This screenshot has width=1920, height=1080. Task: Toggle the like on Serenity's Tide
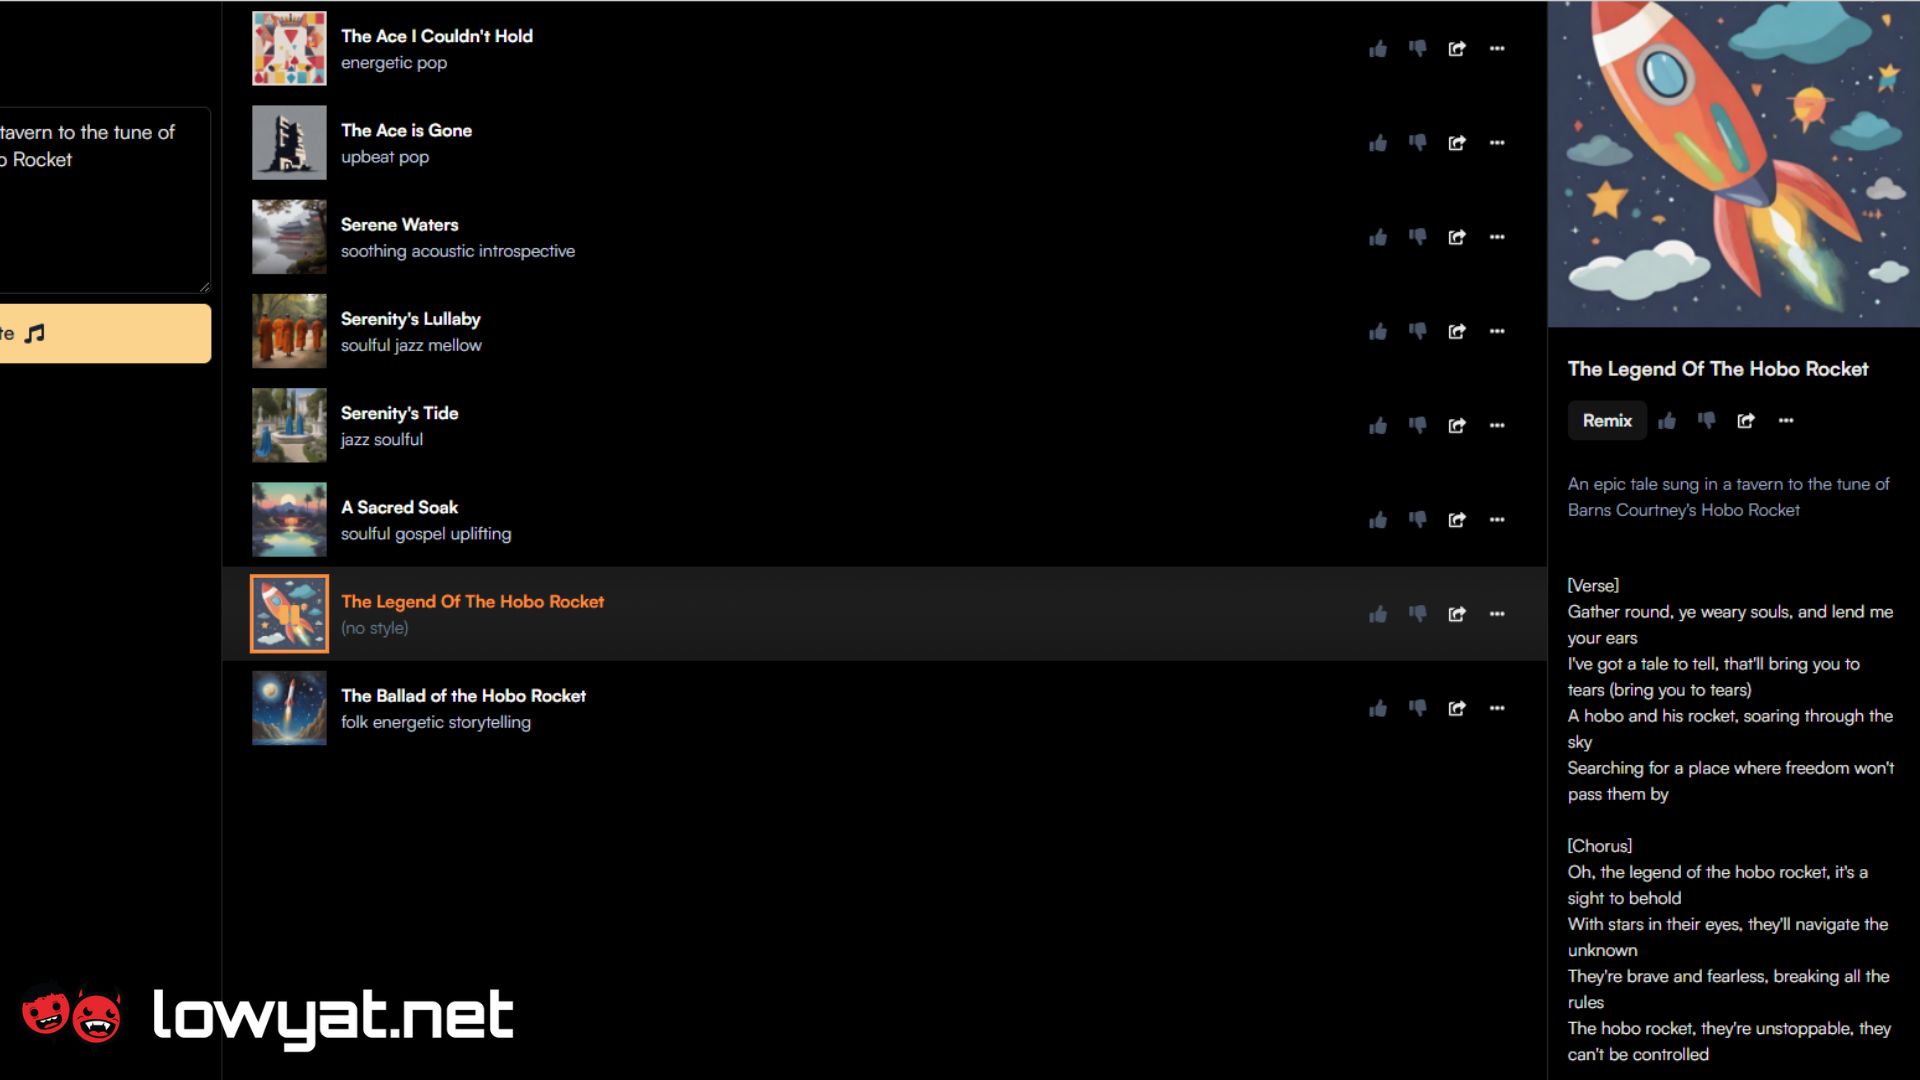point(1377,425)
